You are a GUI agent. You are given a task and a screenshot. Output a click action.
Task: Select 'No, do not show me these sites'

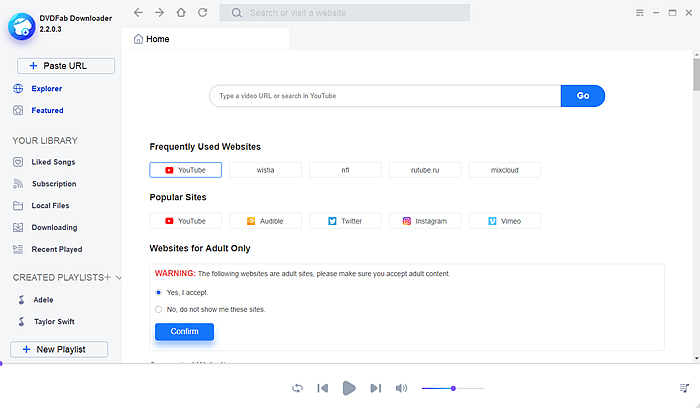coord(159,309)
